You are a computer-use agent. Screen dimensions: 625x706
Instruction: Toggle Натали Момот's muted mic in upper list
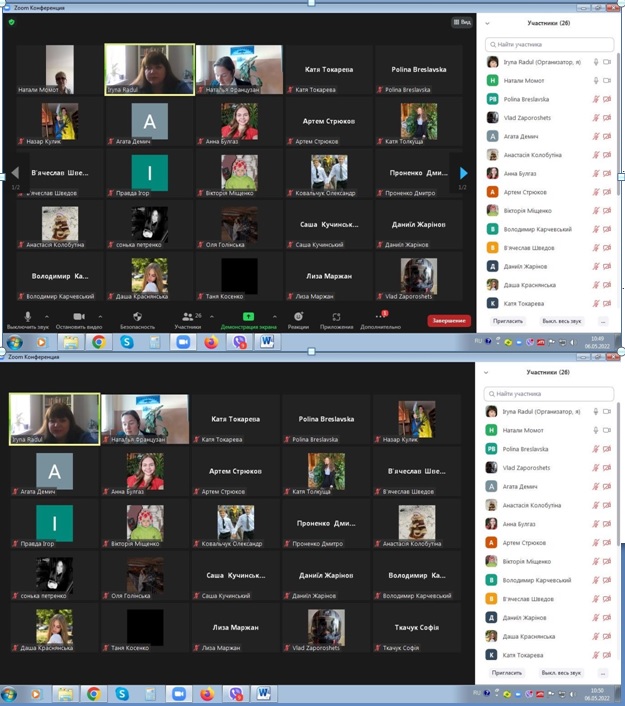[x=596, y=81]
